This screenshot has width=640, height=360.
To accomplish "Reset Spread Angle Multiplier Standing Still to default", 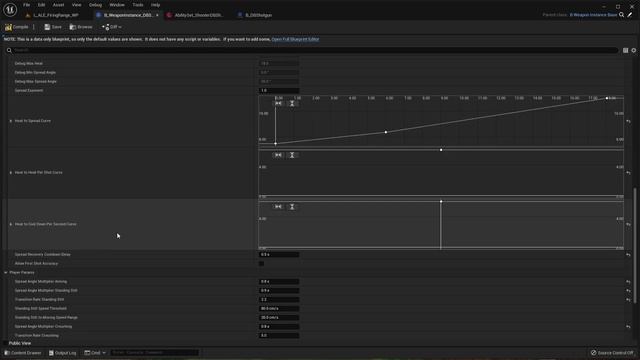I will [x=628, y=291].
